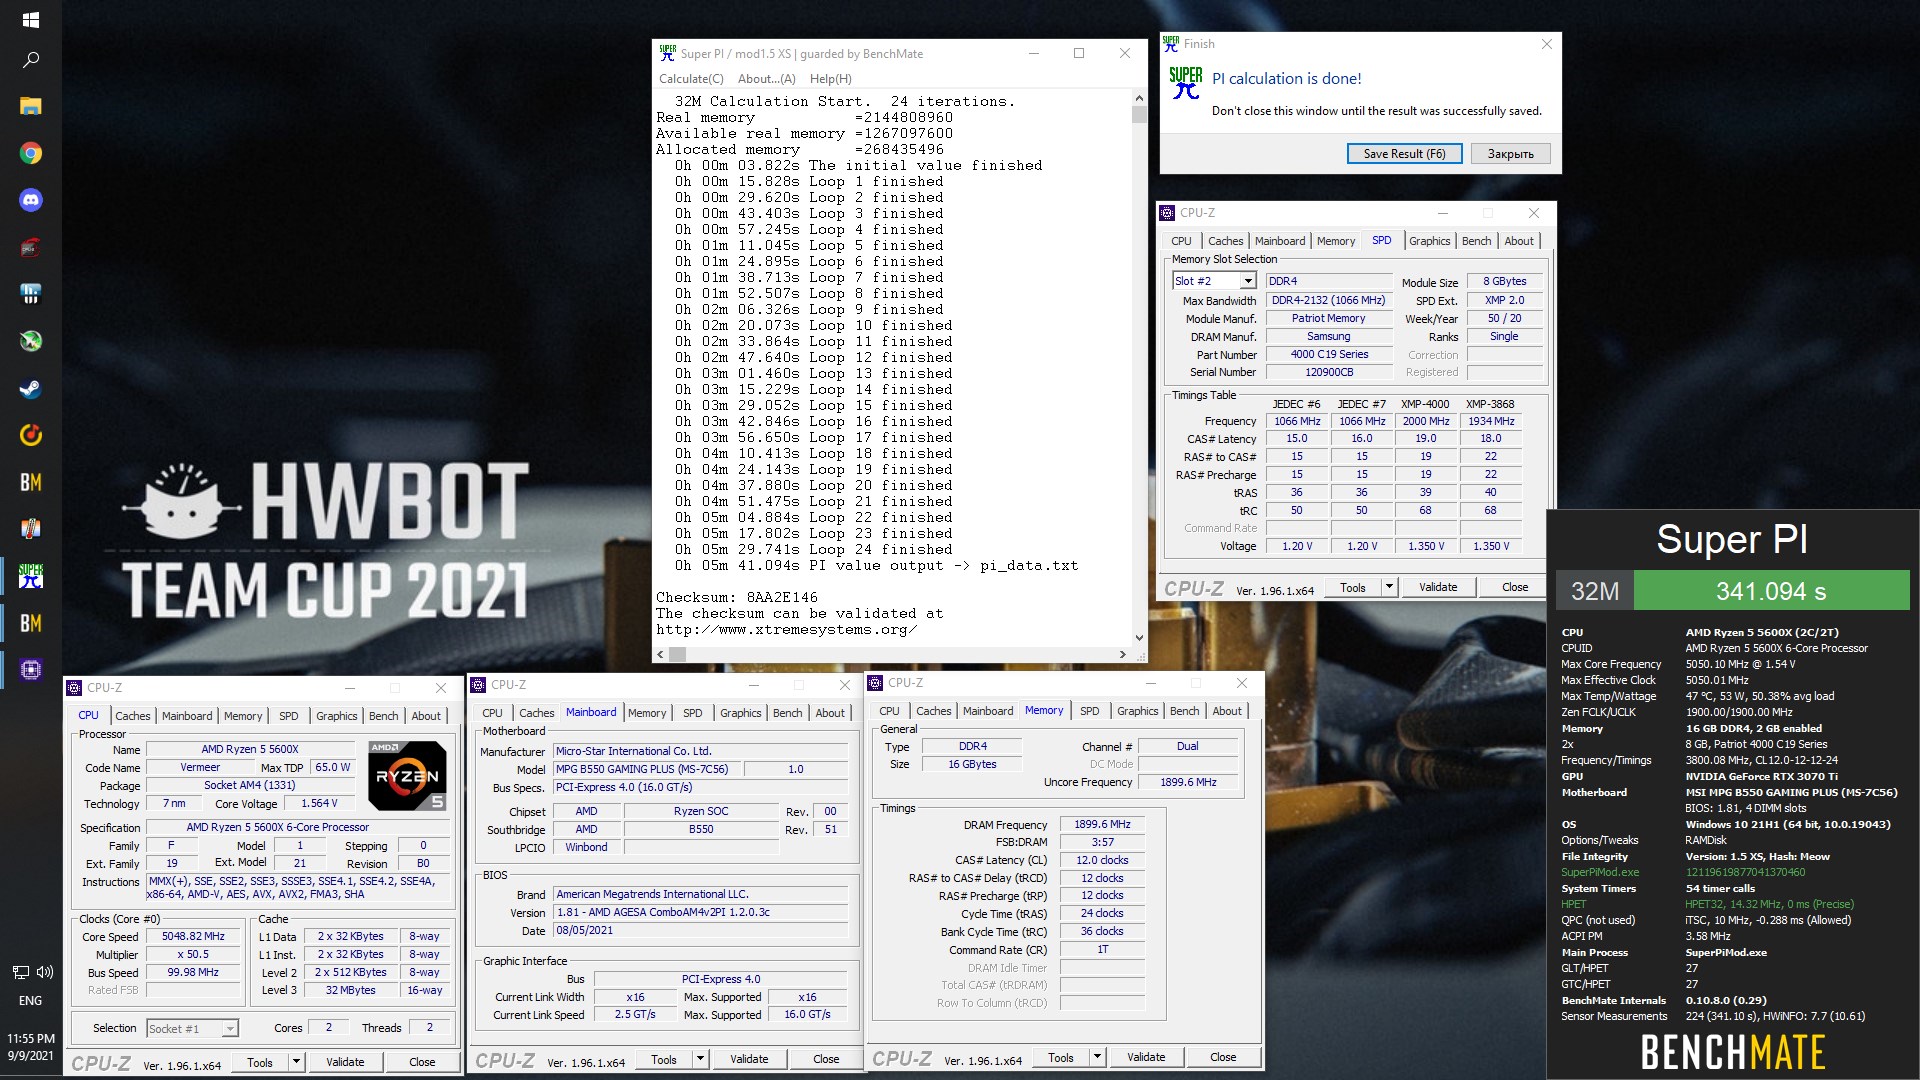Open Calculate(C) menu in Super PI
This screenshot has height=1080, width=1920.
[691, 79]
